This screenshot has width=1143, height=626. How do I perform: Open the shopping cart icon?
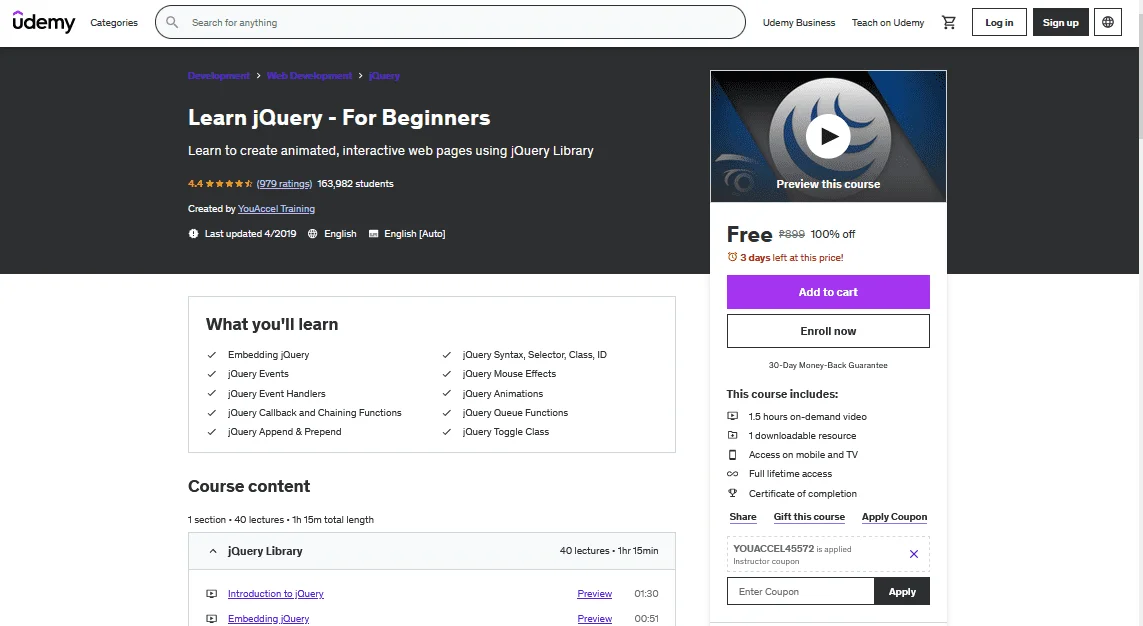pos(948,23)
